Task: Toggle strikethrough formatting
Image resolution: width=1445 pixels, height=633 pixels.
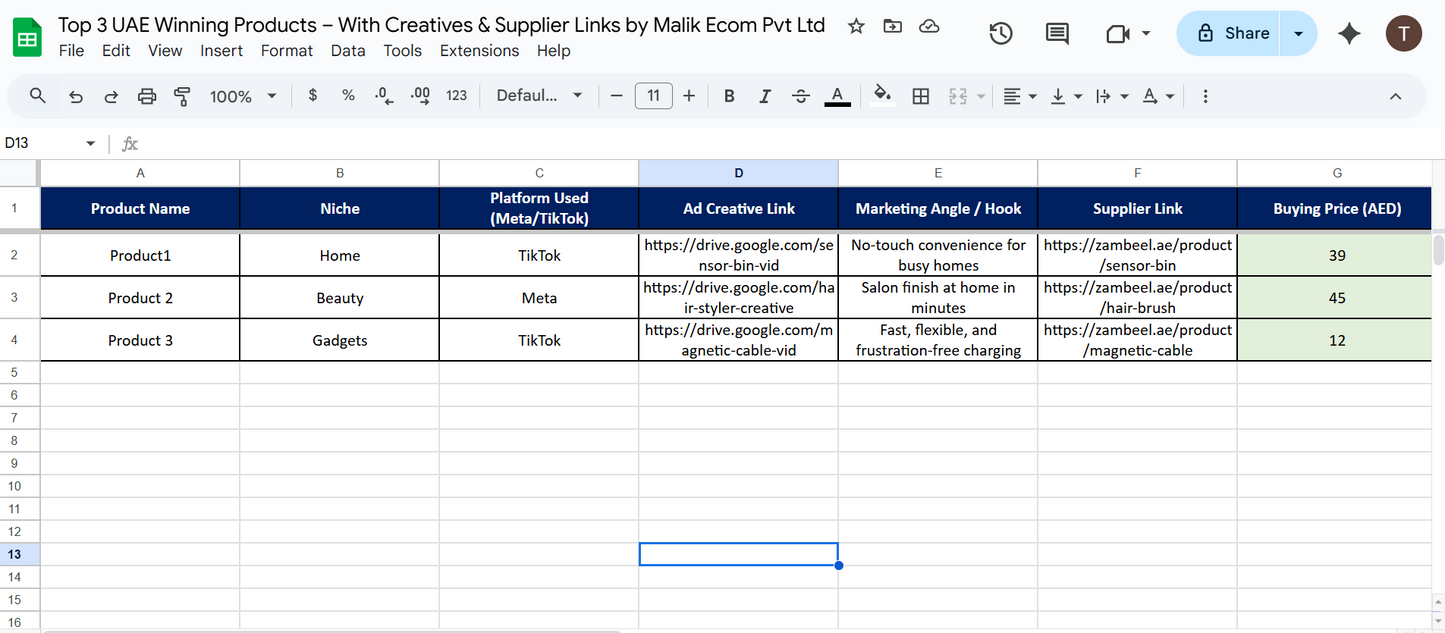Action: point(801,96)
